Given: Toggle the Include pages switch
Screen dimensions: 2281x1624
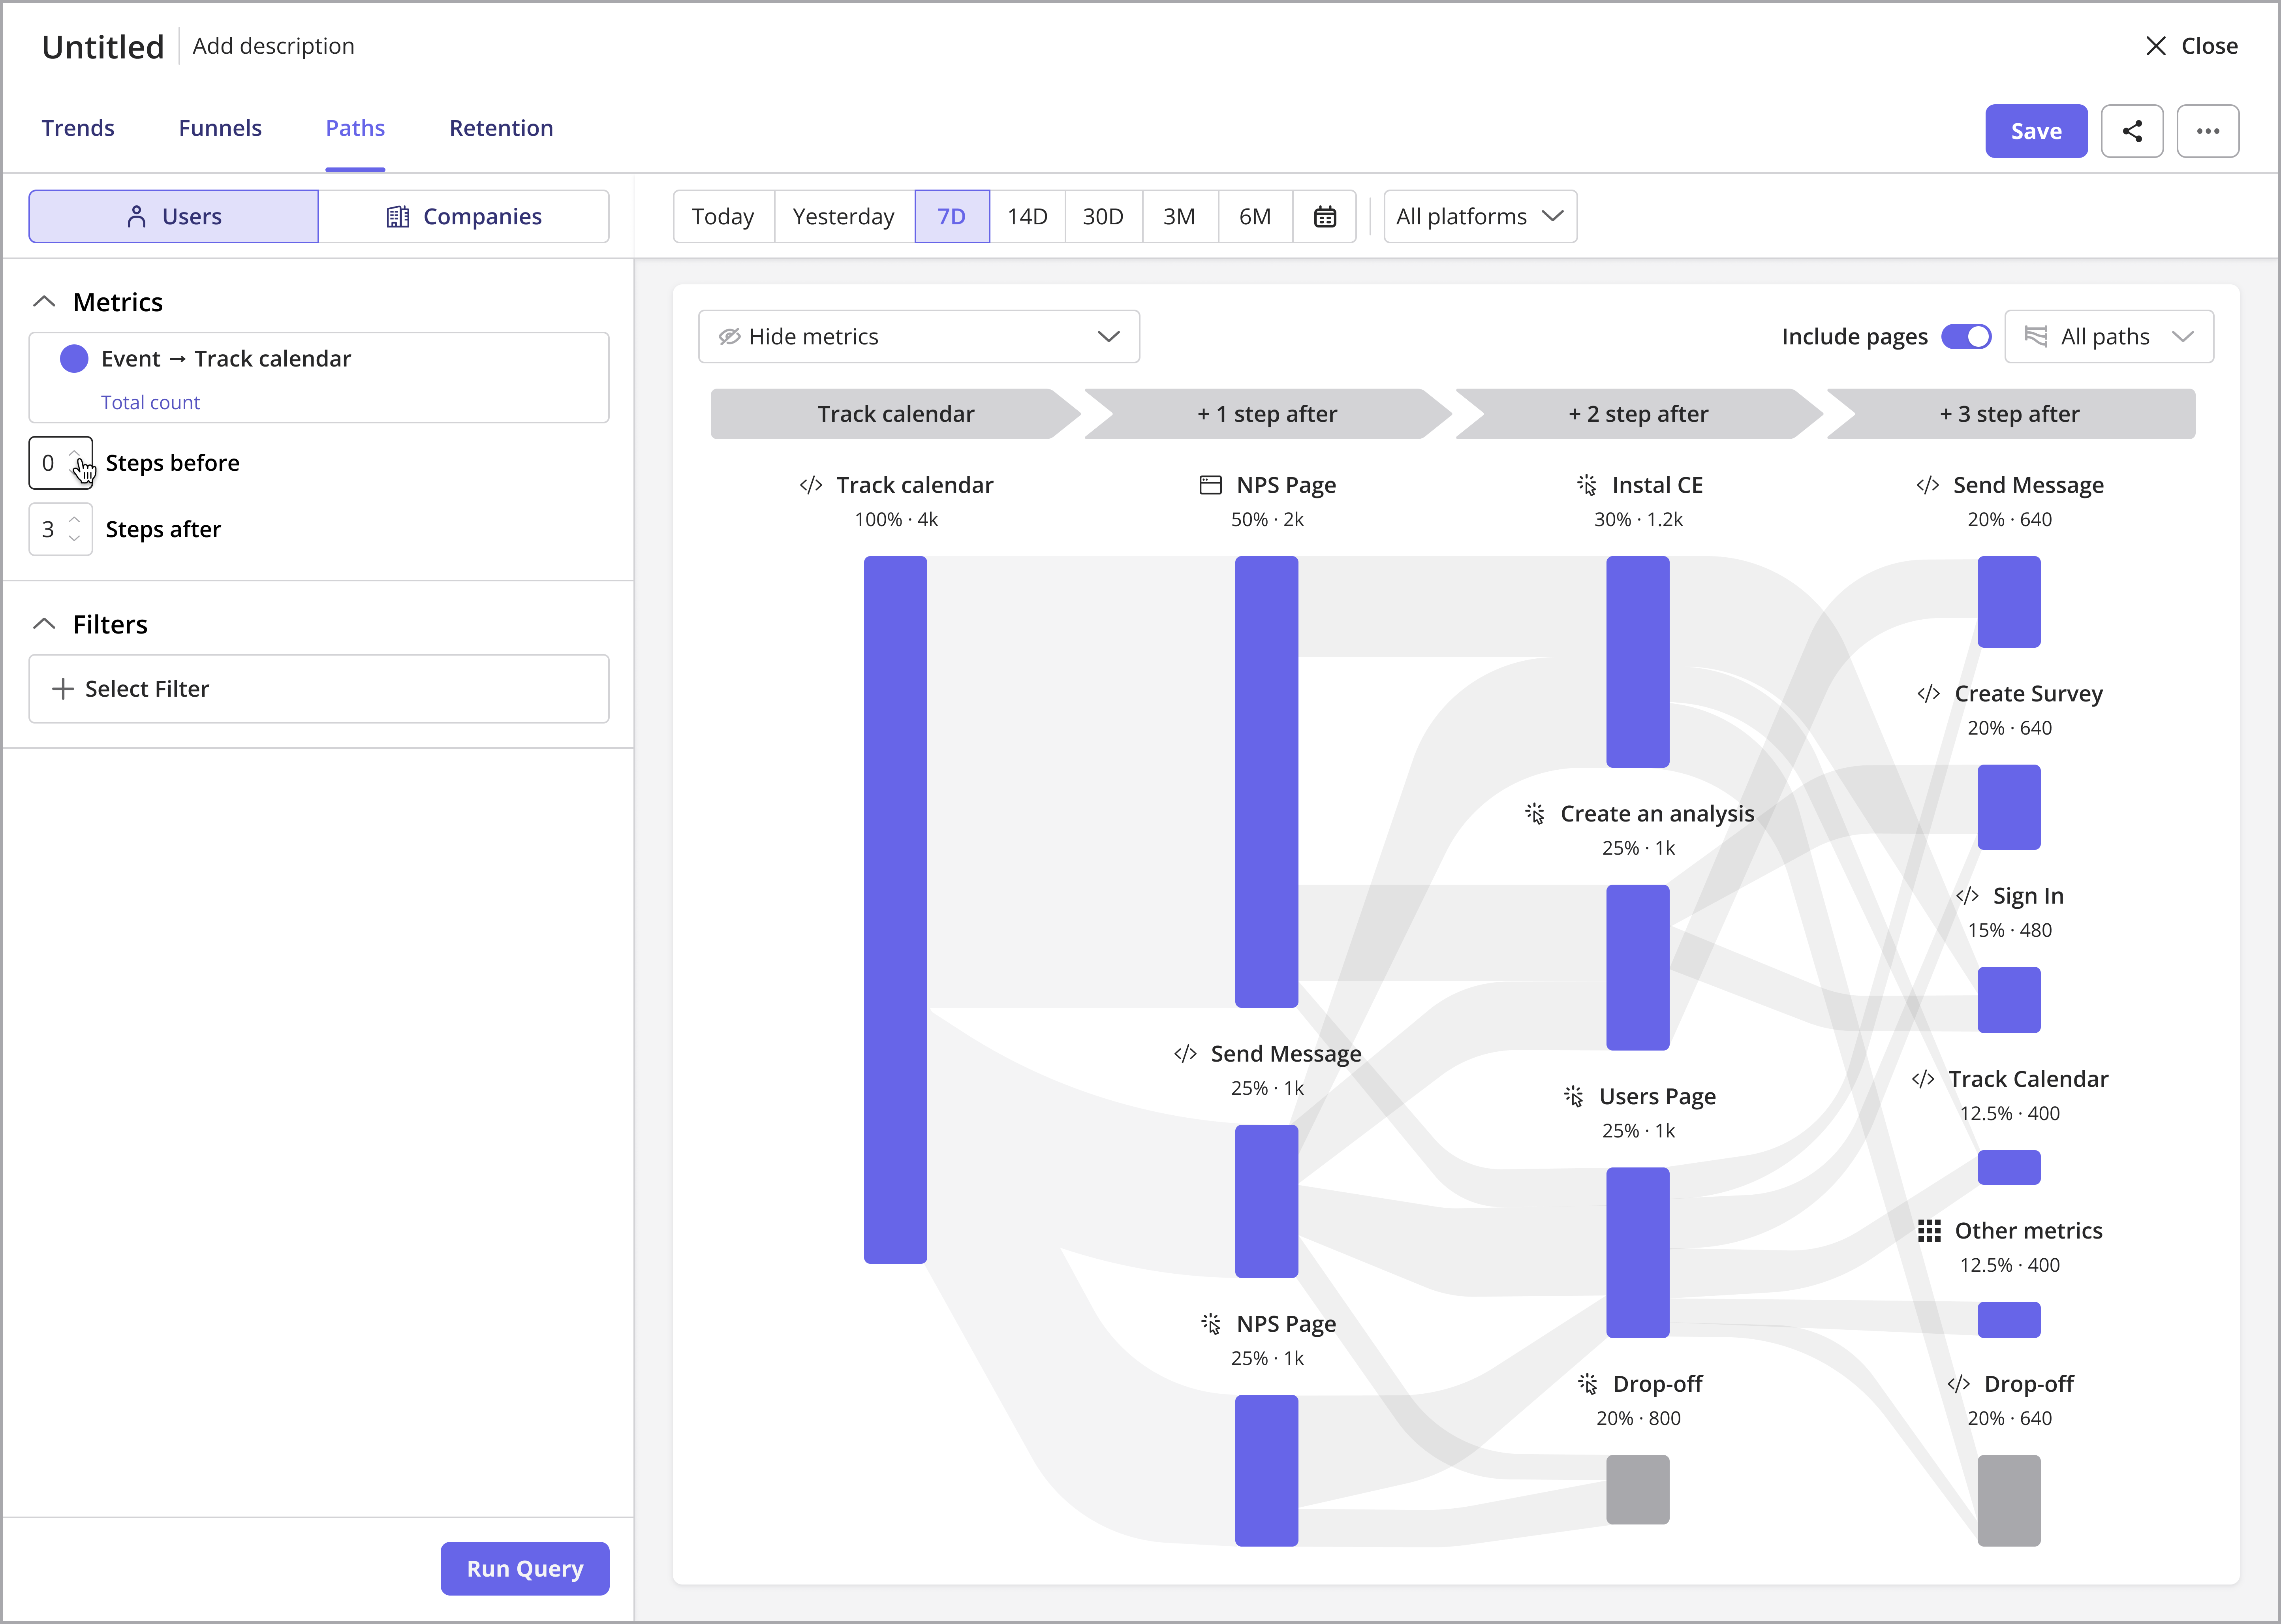Looking at the screenshot, I should 1966,337.
